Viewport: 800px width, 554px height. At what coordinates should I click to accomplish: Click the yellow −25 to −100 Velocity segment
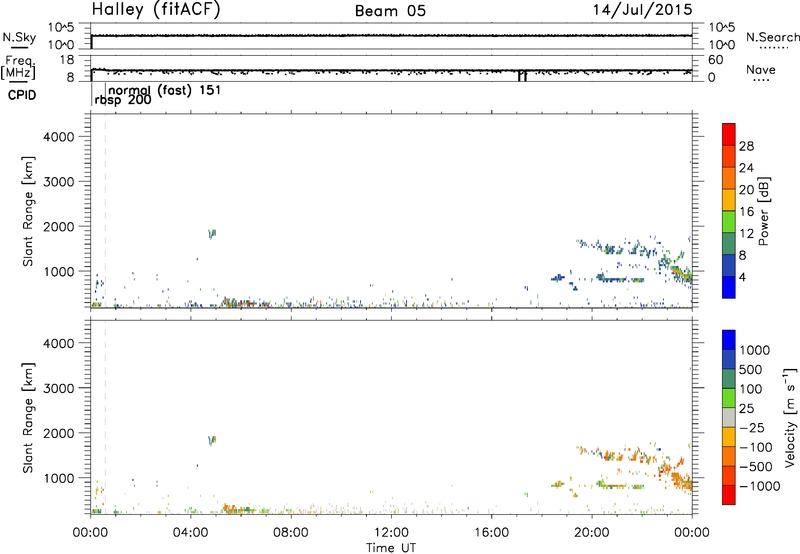(x=729, y=437)
